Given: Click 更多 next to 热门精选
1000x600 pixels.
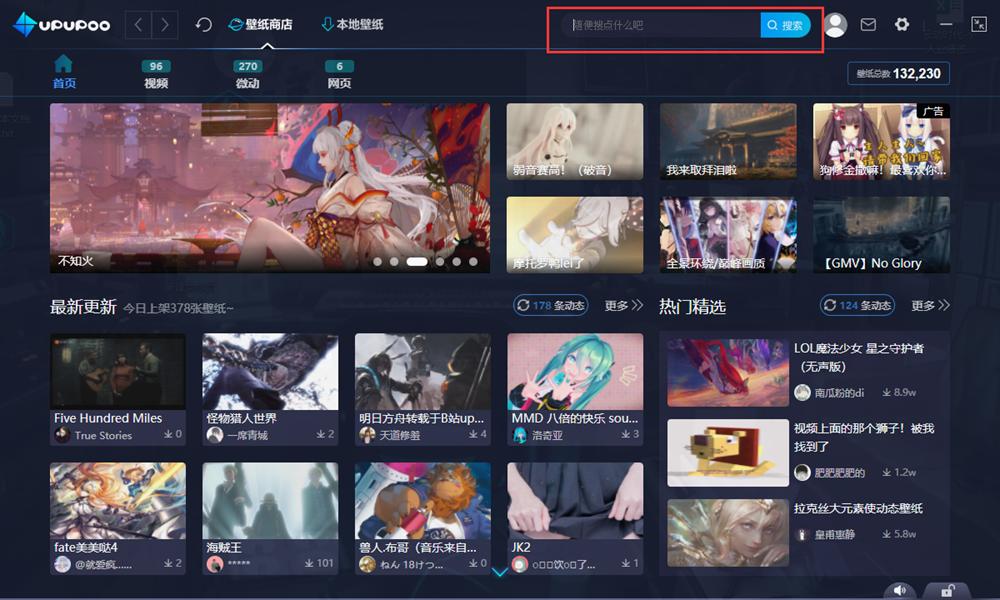Looking at the screenshot, I should click(930, 305).
